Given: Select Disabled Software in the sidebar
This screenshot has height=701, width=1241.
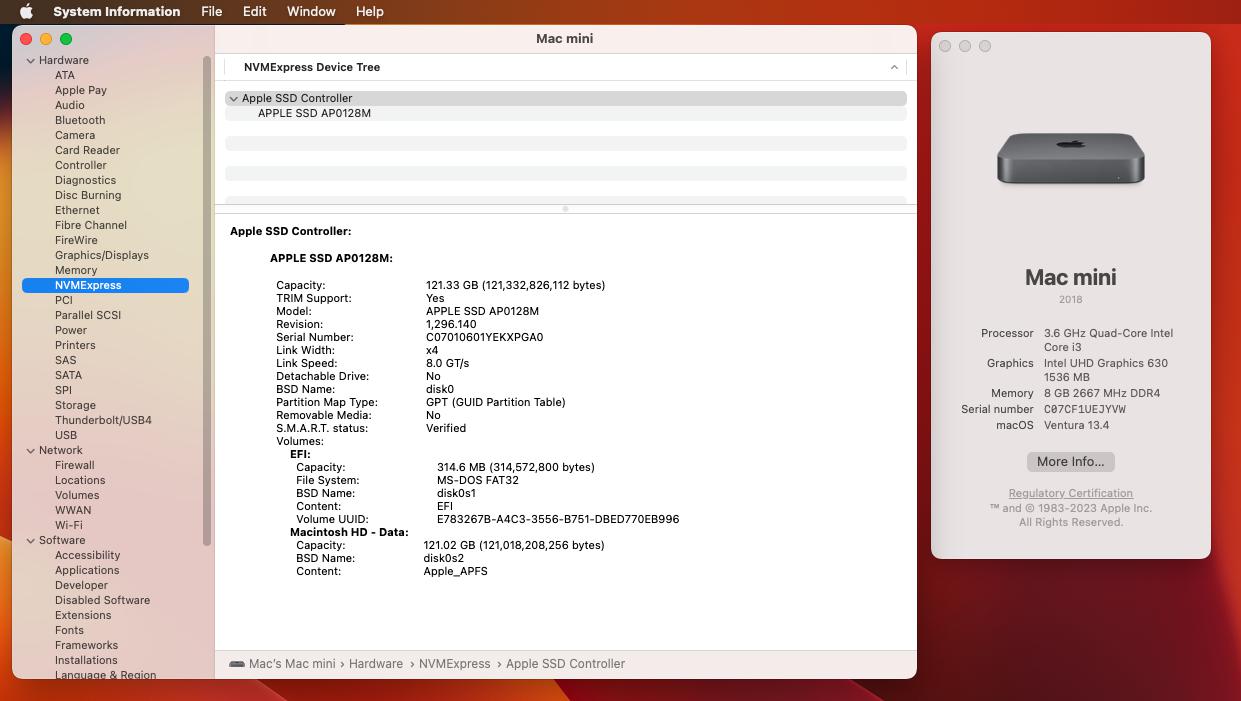Looking at the screenshot, I should coord(103,600).
